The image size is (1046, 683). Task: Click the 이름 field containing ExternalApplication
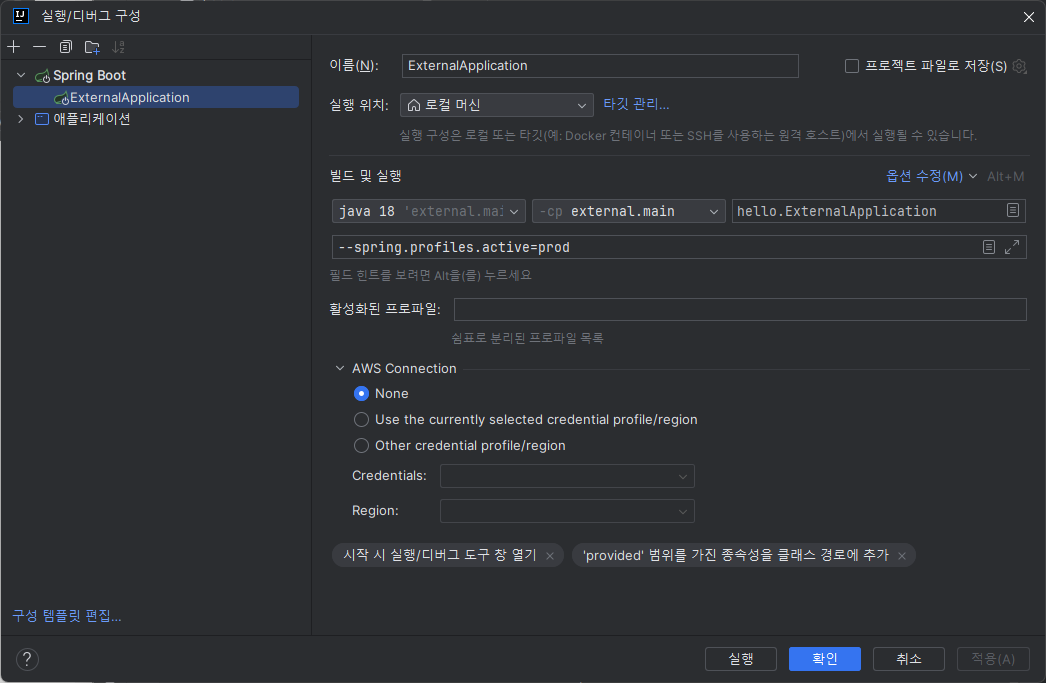click(600, 65)
